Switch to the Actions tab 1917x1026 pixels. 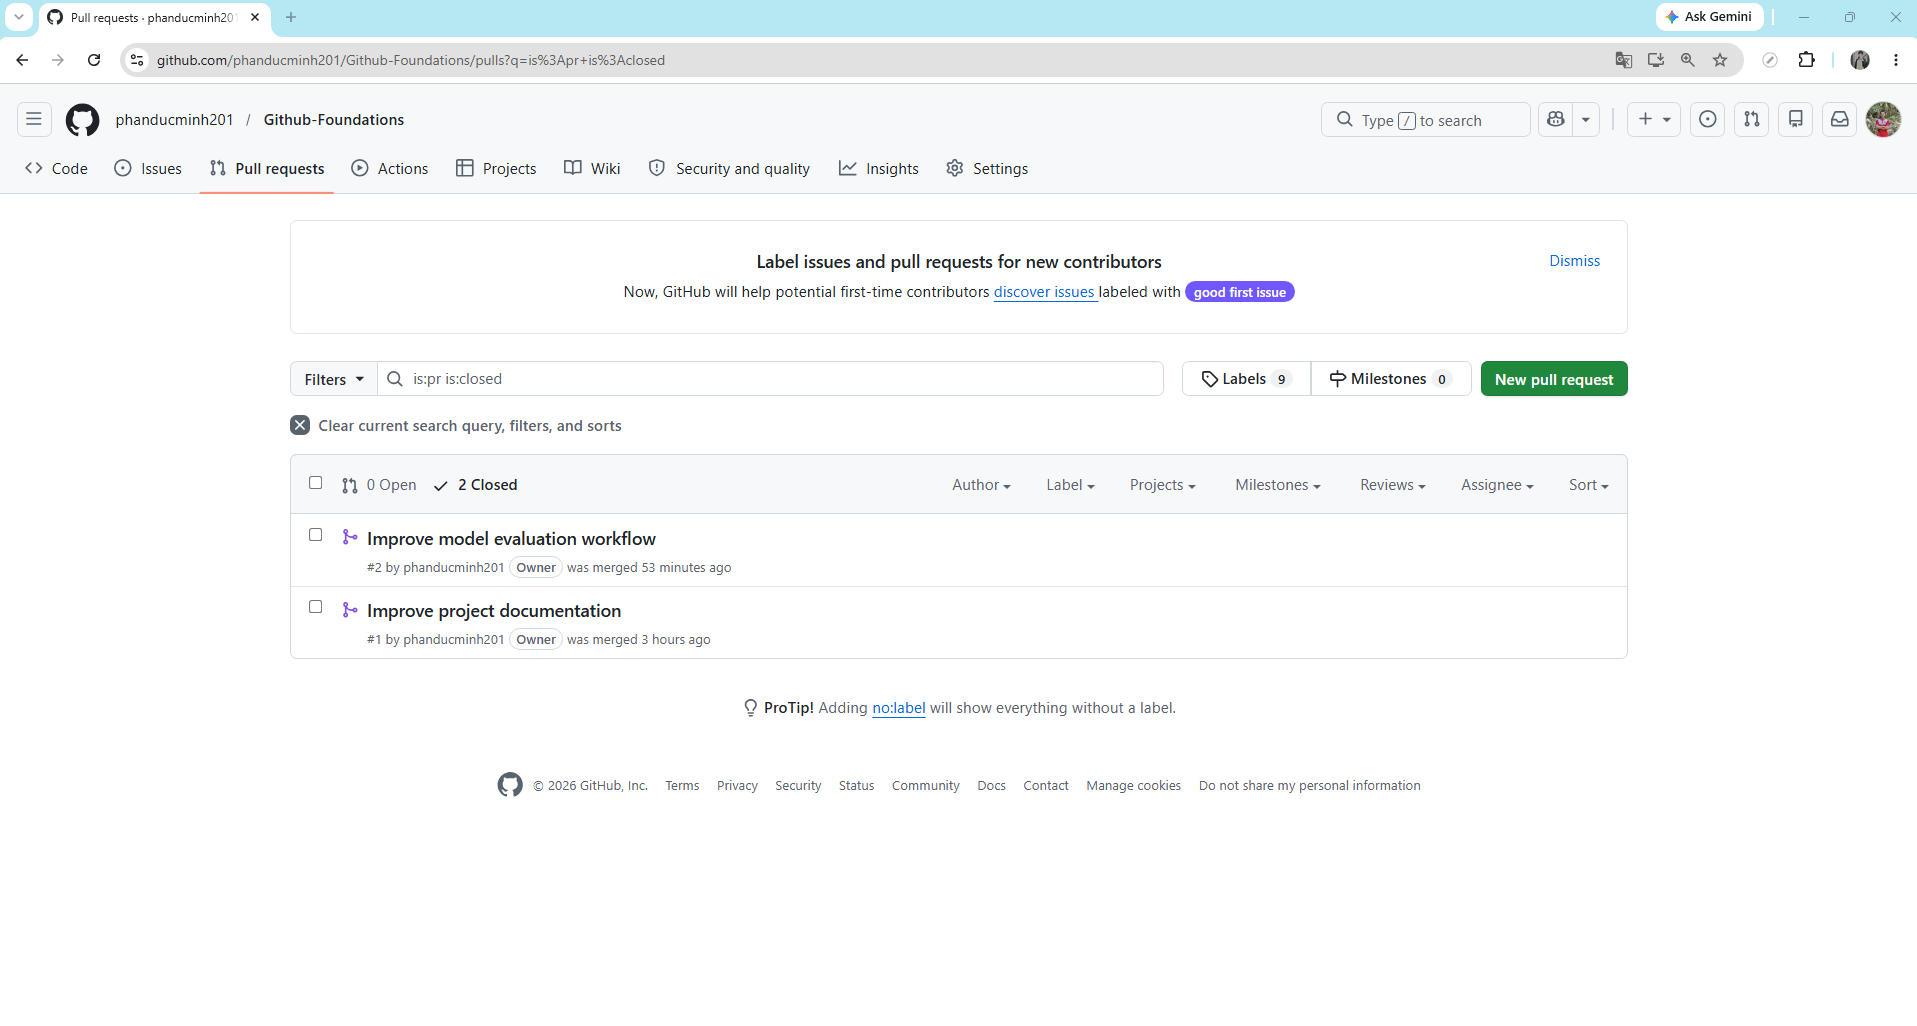(x=390, y=169)
